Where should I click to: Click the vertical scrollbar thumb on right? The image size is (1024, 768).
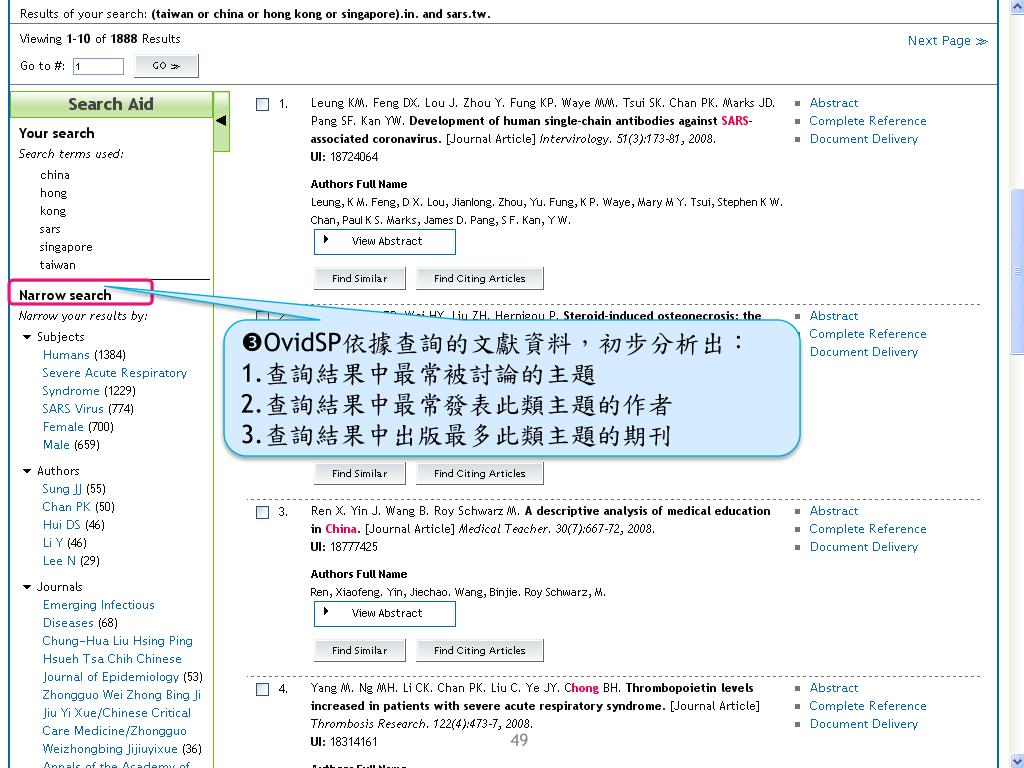point(1017,271)
